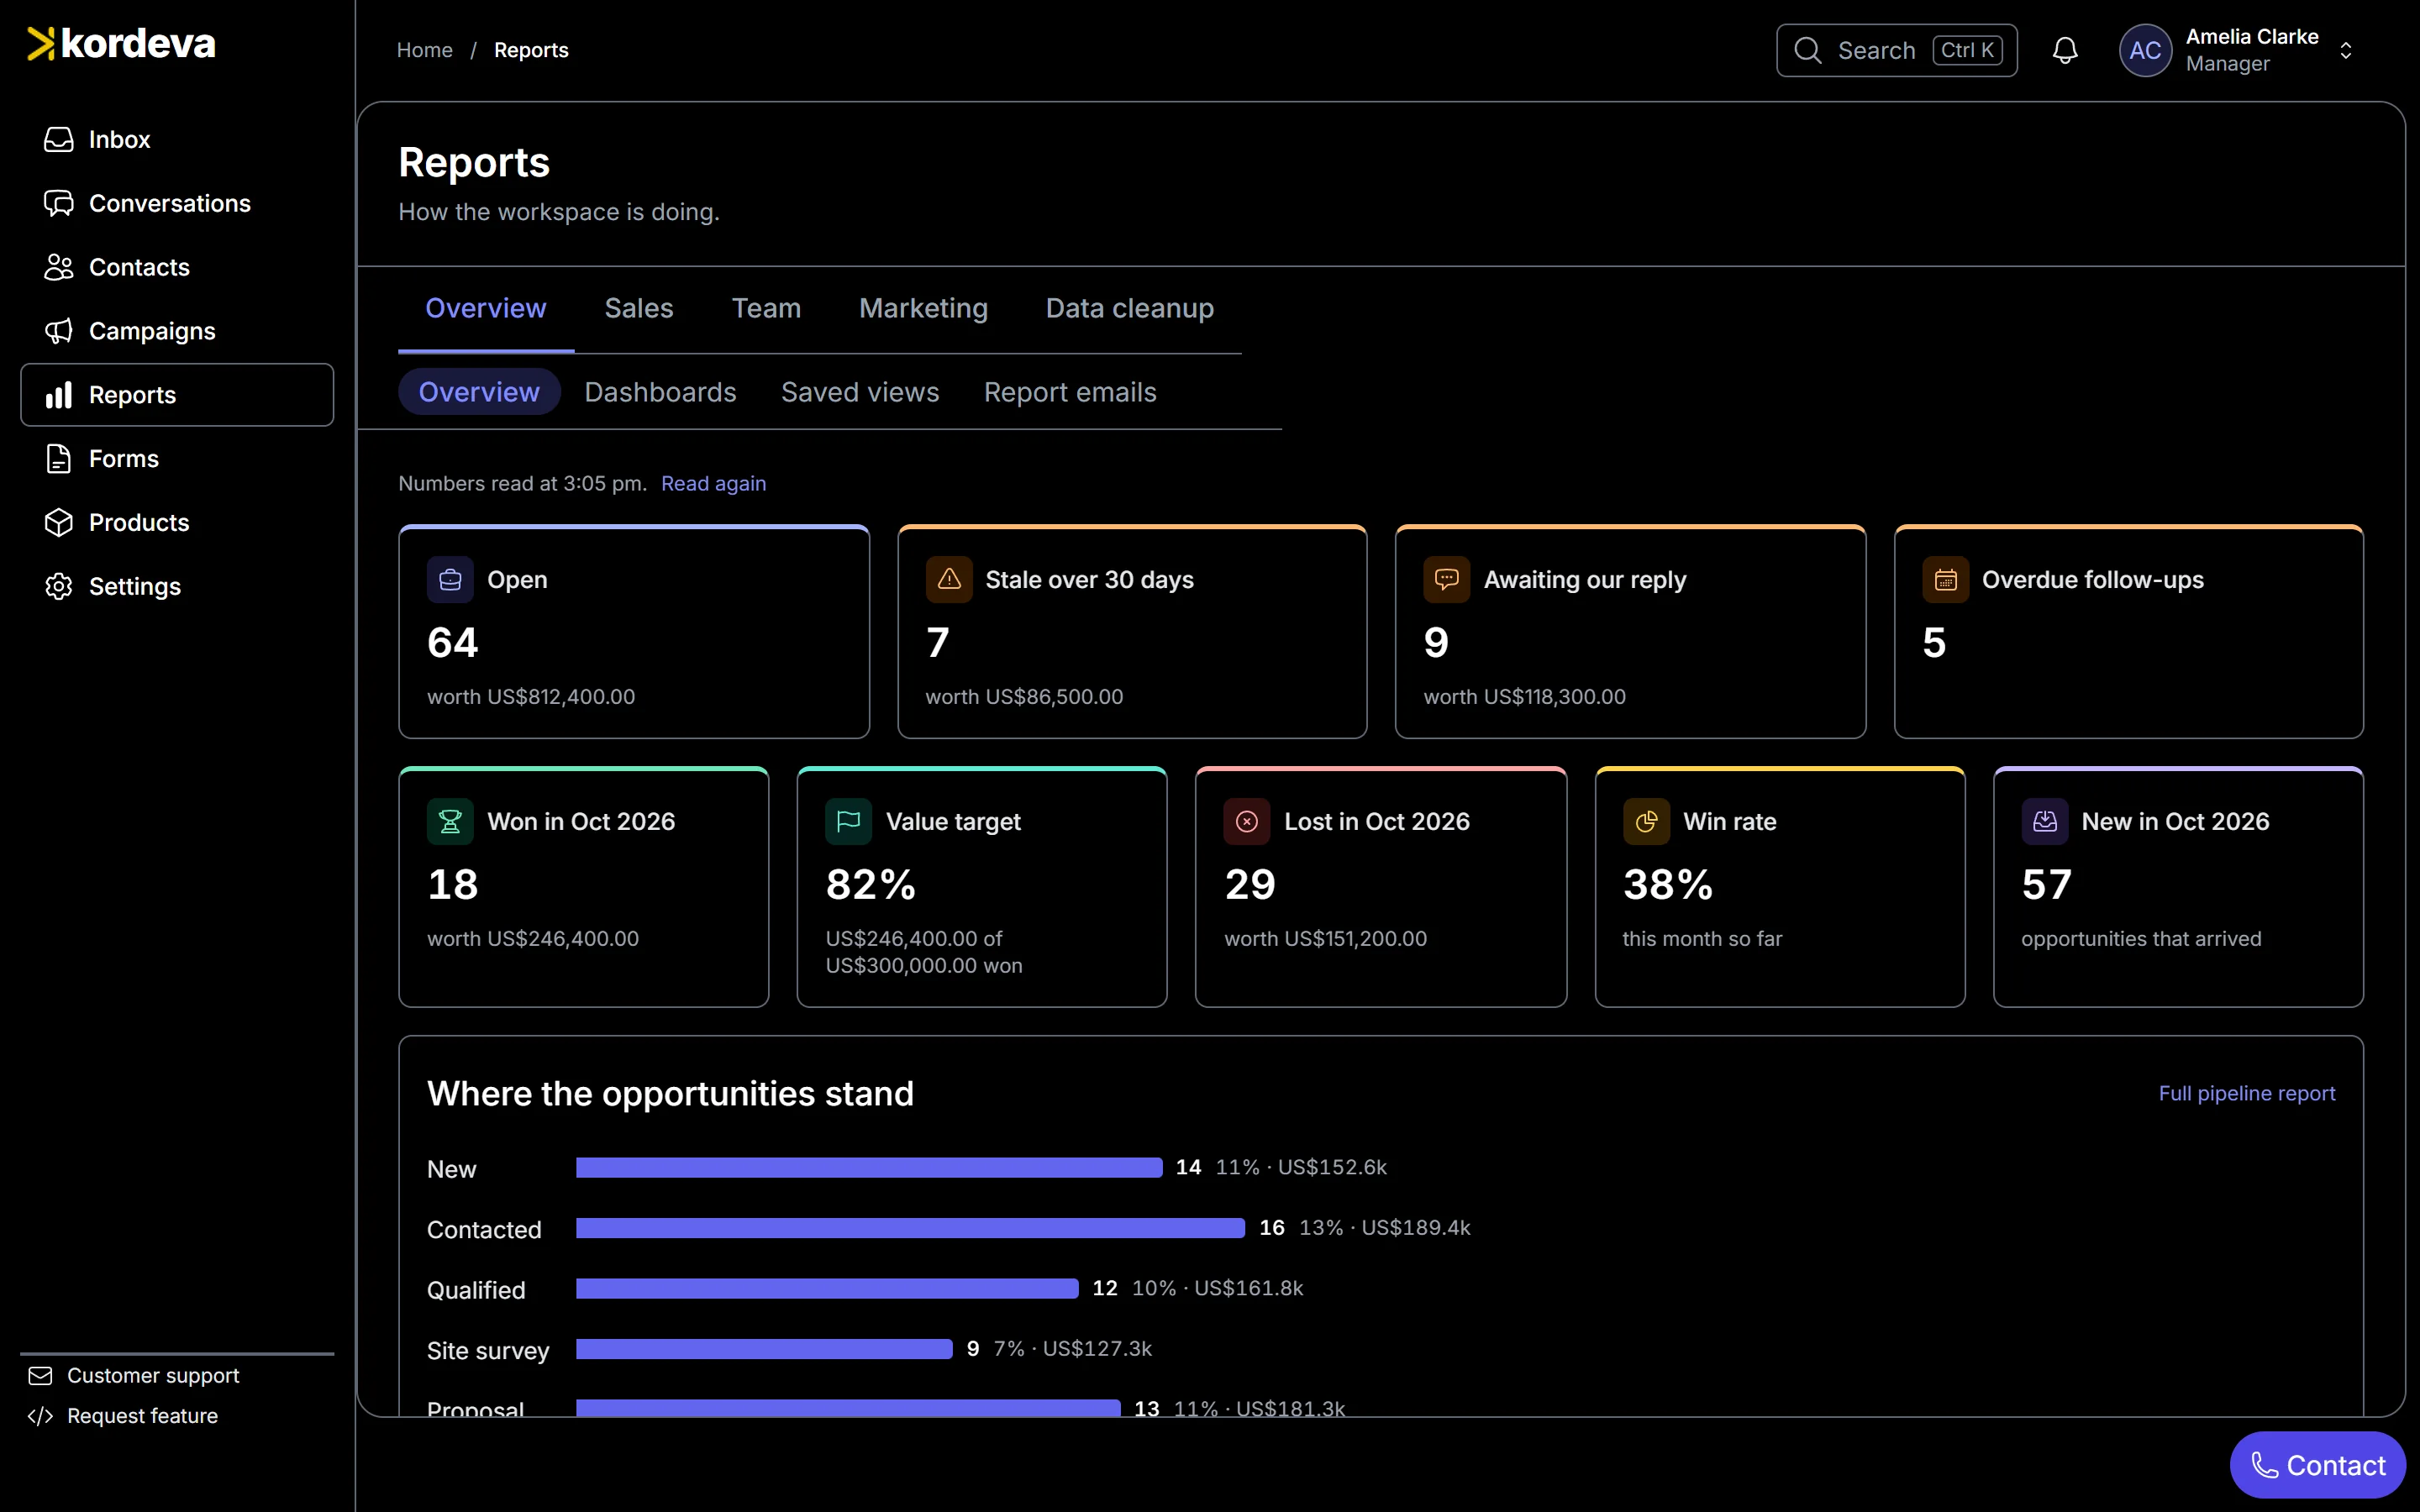2420x1512 pixels.
Task: Click the Overdue follow-ups calendar icon
Action: (1945, 579)
